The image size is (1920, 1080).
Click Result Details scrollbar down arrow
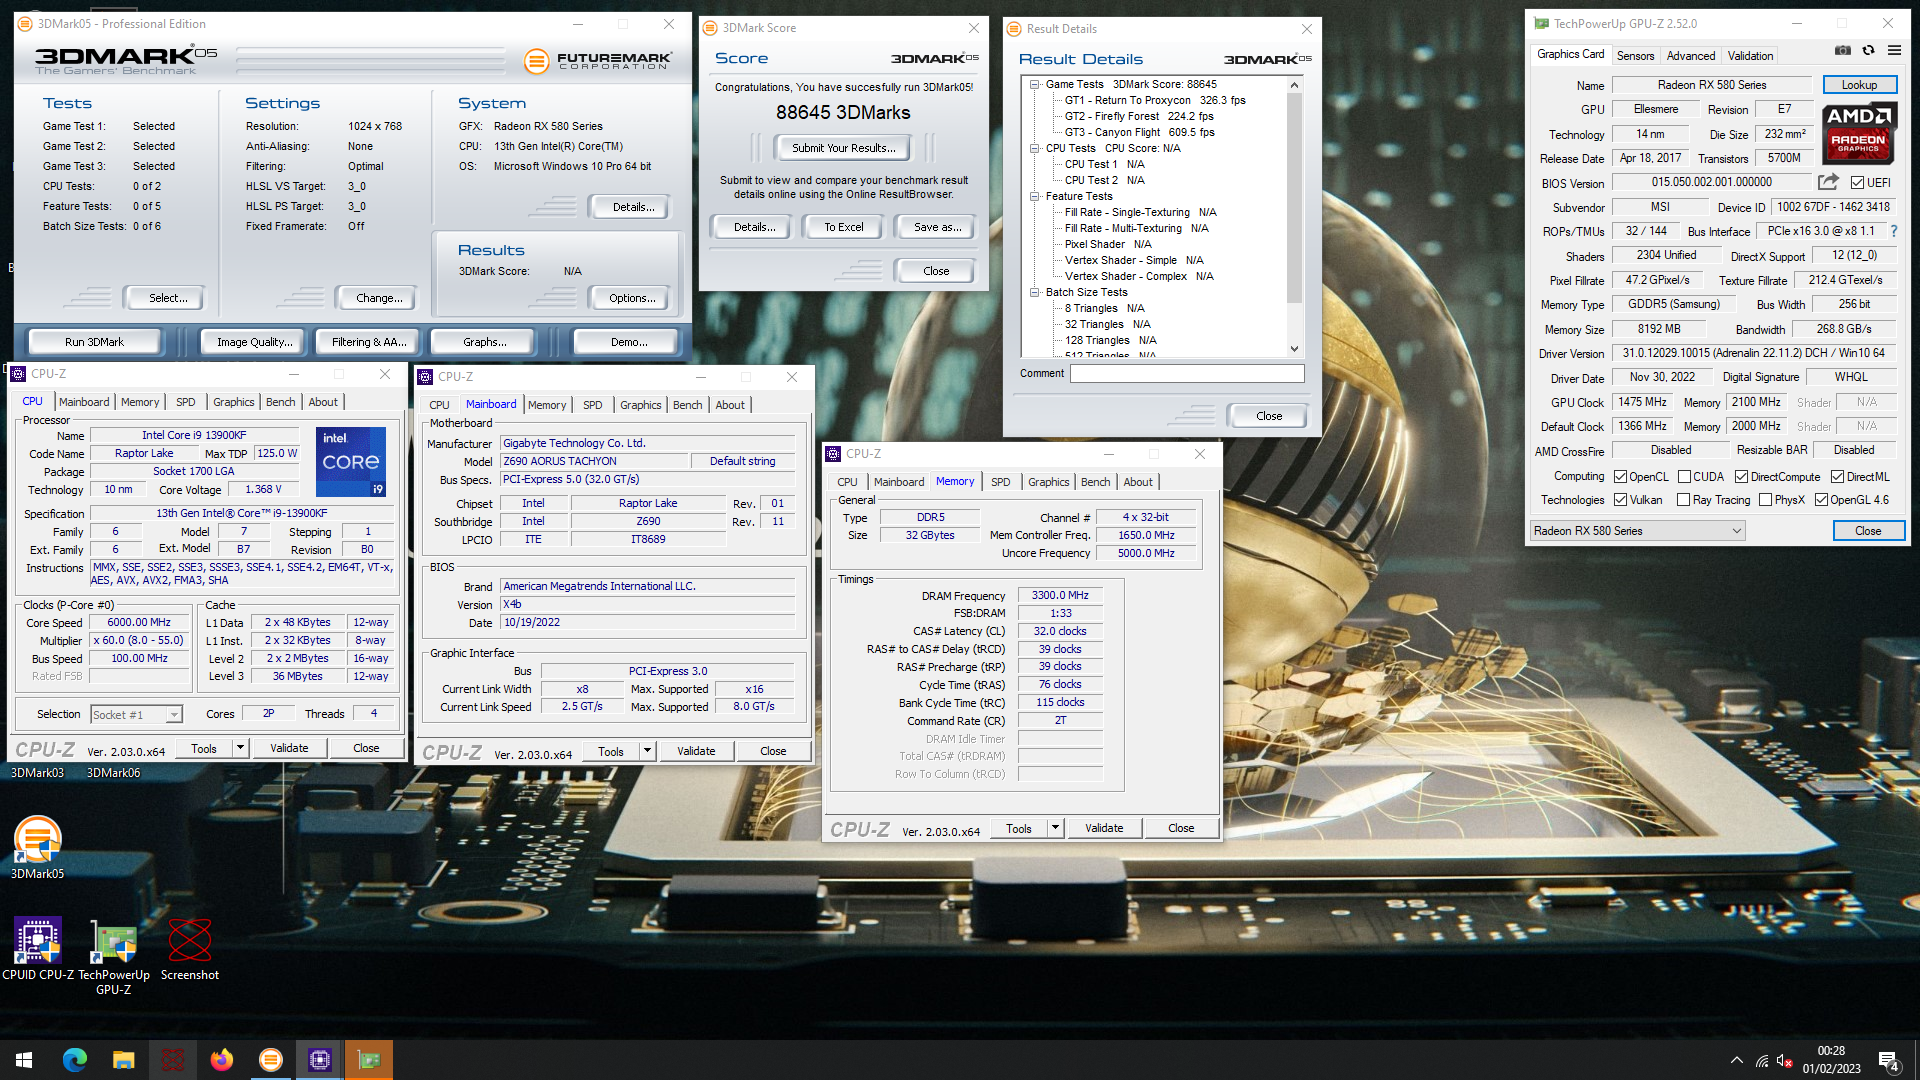(1294, 348)
